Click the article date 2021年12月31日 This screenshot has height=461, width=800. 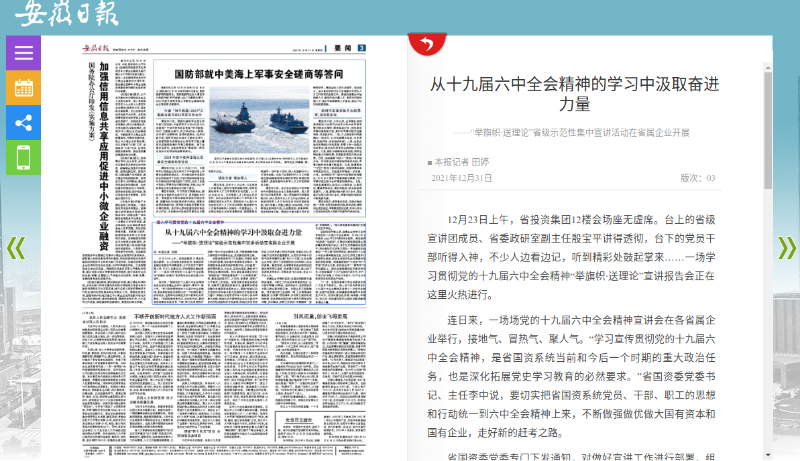pyautogui.click(x=461, y=178)
